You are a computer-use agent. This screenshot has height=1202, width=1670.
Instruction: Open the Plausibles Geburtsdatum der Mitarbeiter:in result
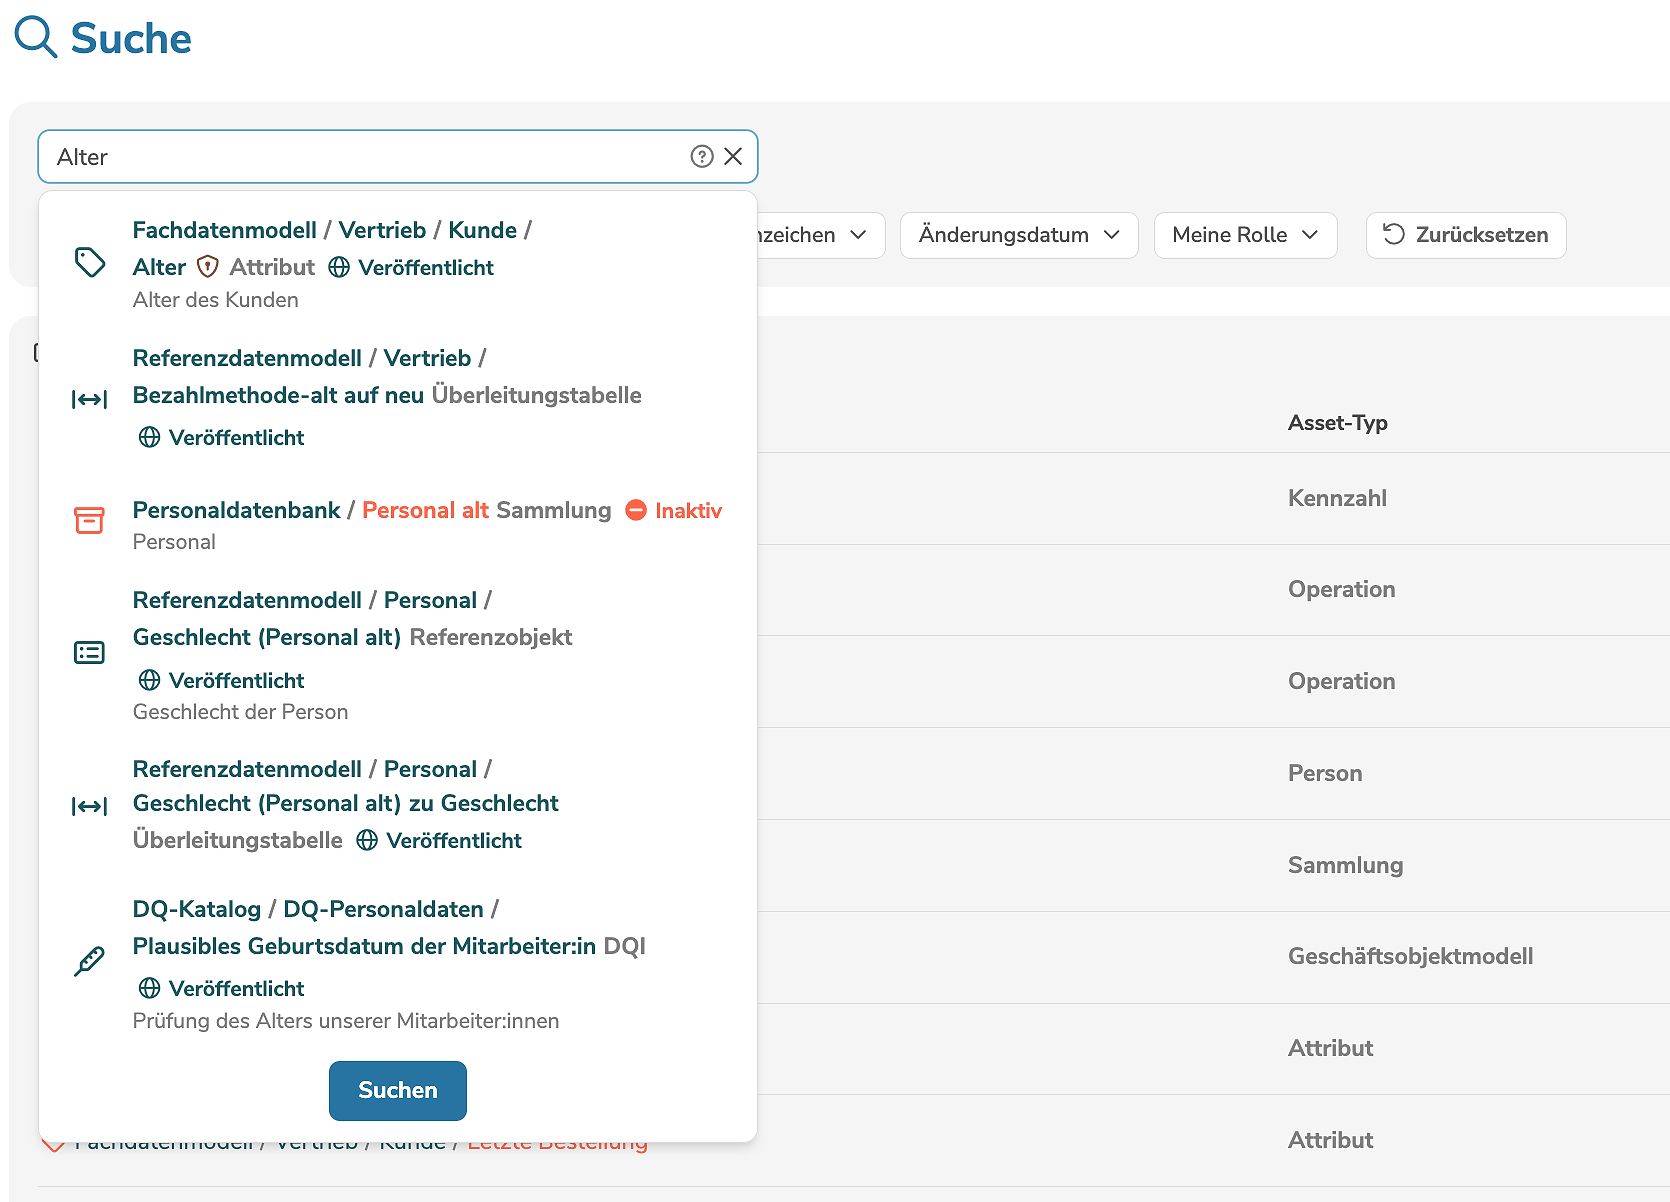click(x=364, y=946)
